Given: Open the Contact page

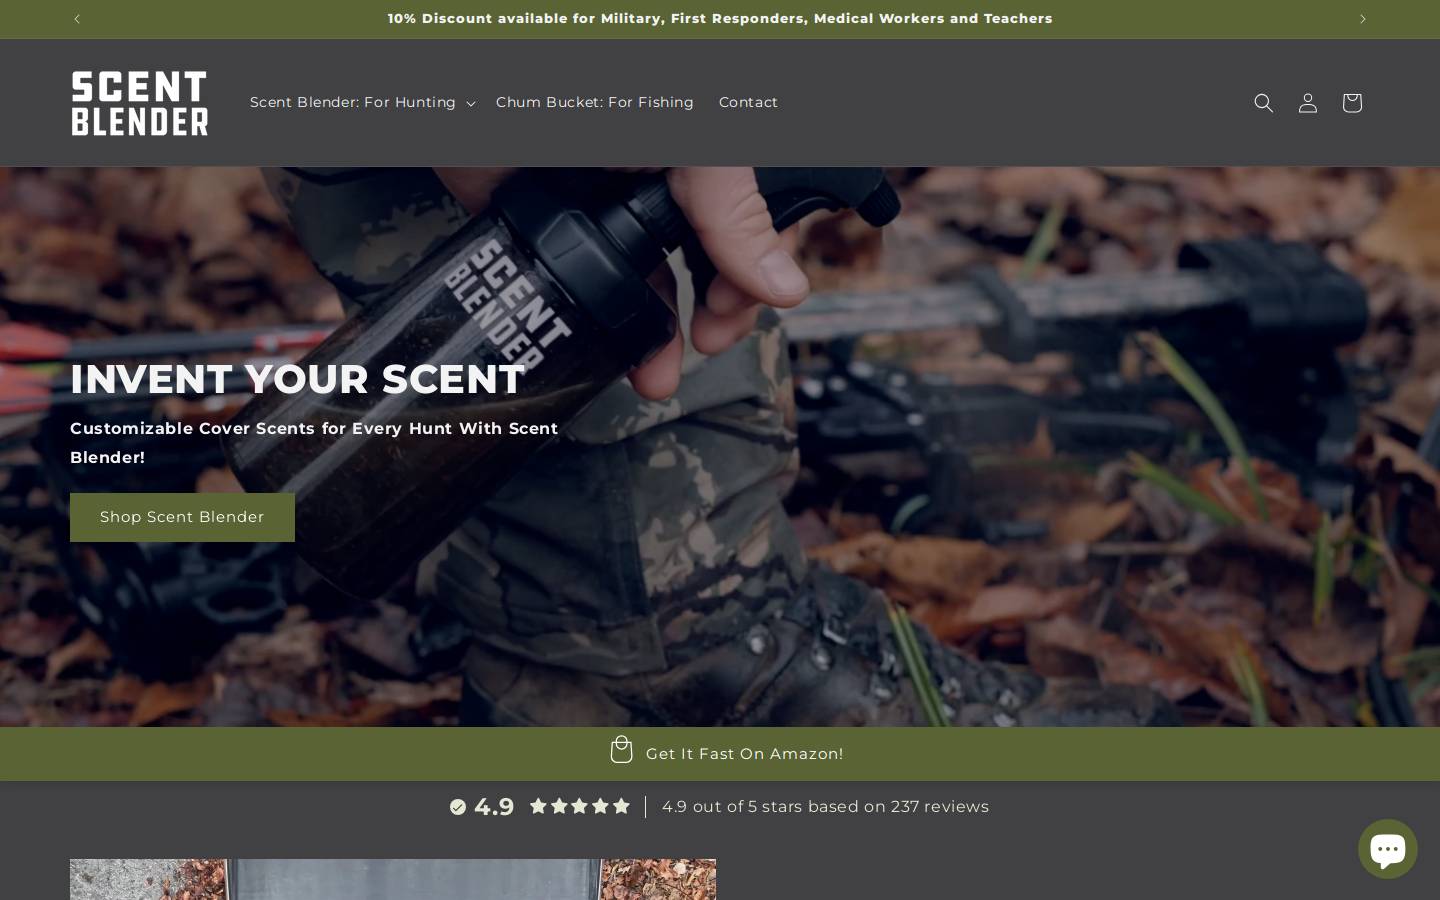Looking at the screenshot, I should [x=748, y=102].
